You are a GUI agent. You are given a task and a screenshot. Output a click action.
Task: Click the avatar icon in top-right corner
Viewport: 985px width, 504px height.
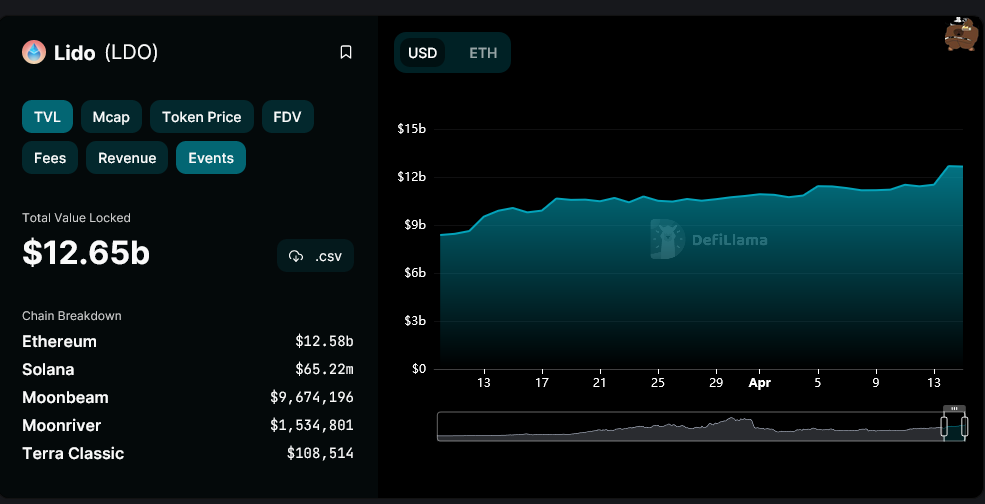tap(960, 35)
